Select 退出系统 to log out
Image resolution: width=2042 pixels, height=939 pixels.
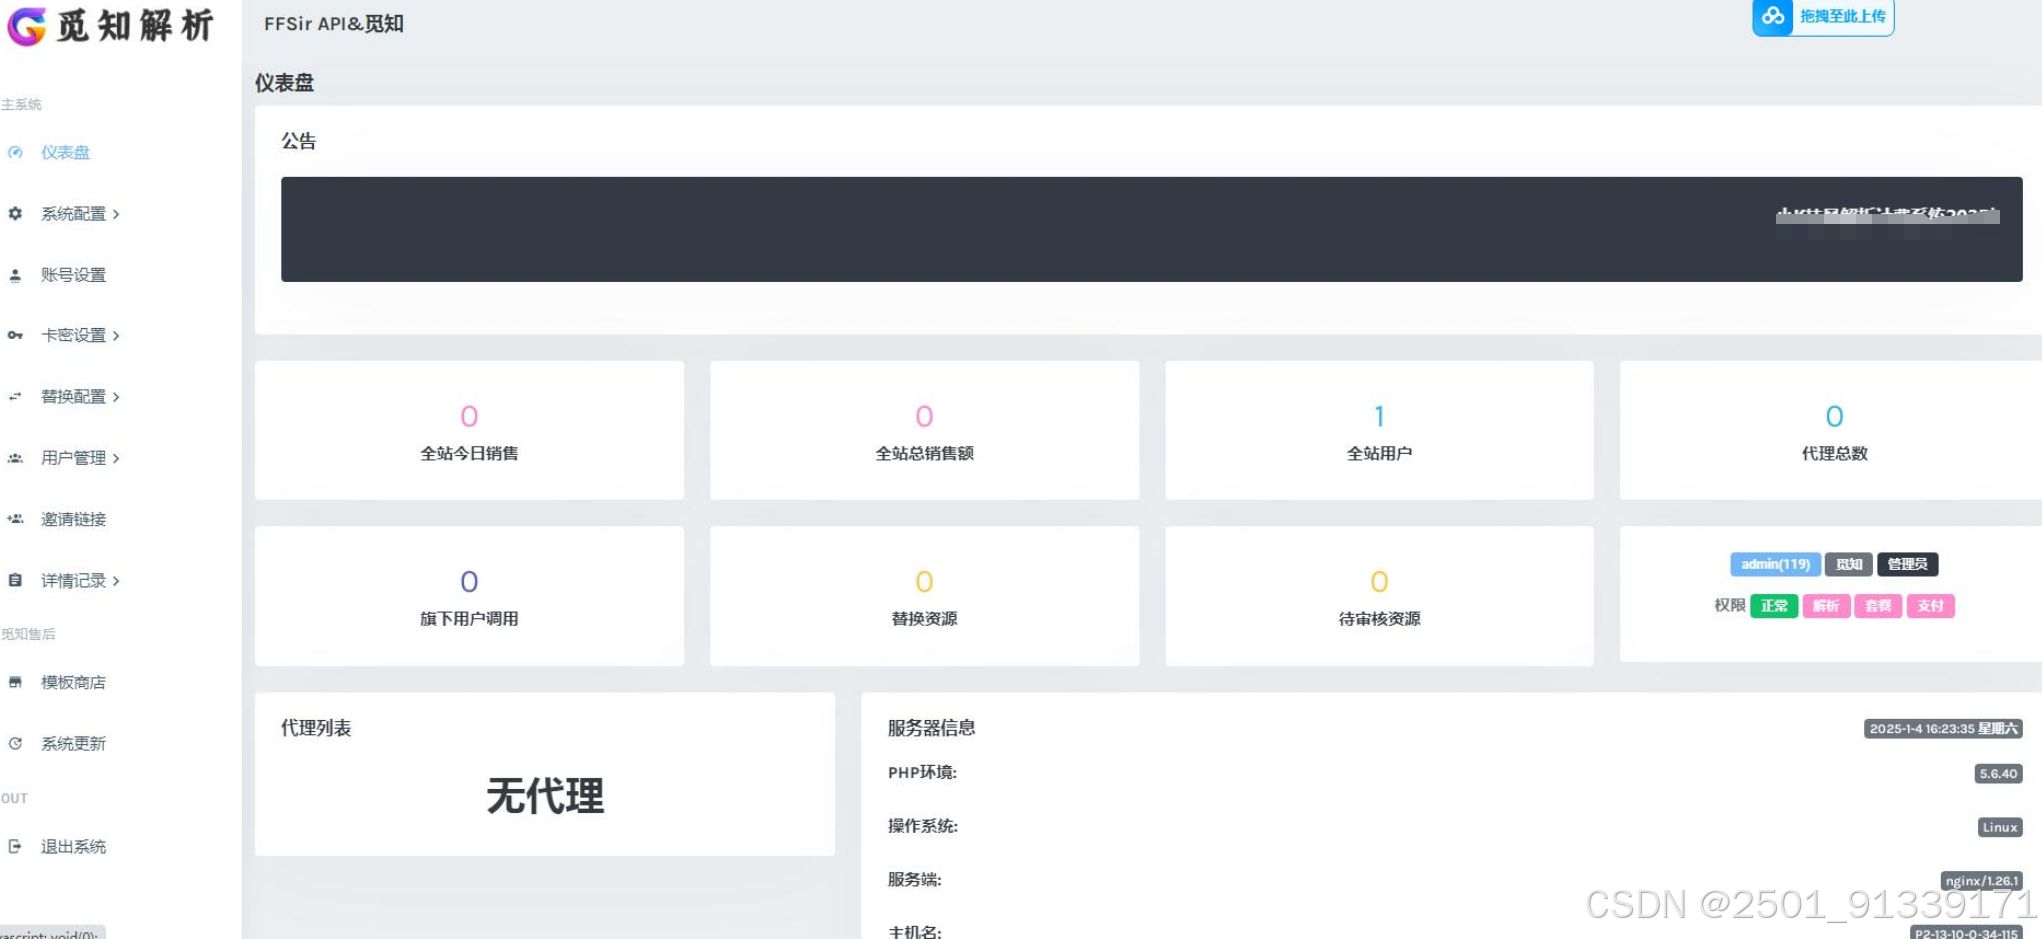click(x=72, y=845)
